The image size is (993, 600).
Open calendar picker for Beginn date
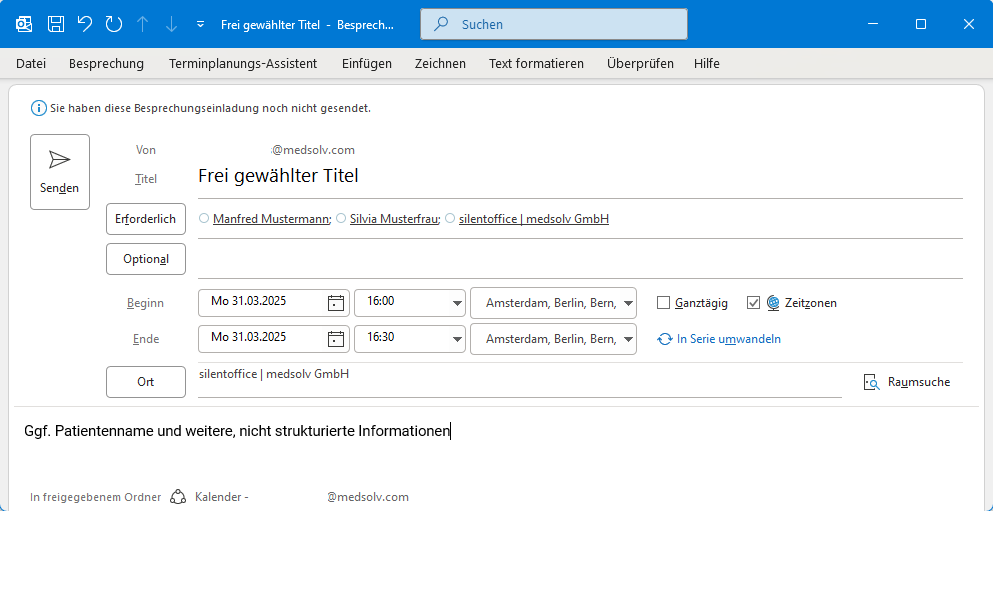pos(336,303)
